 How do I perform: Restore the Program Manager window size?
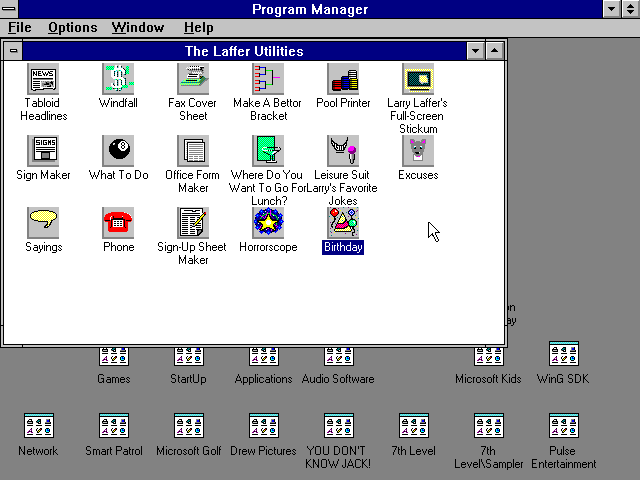631,9
